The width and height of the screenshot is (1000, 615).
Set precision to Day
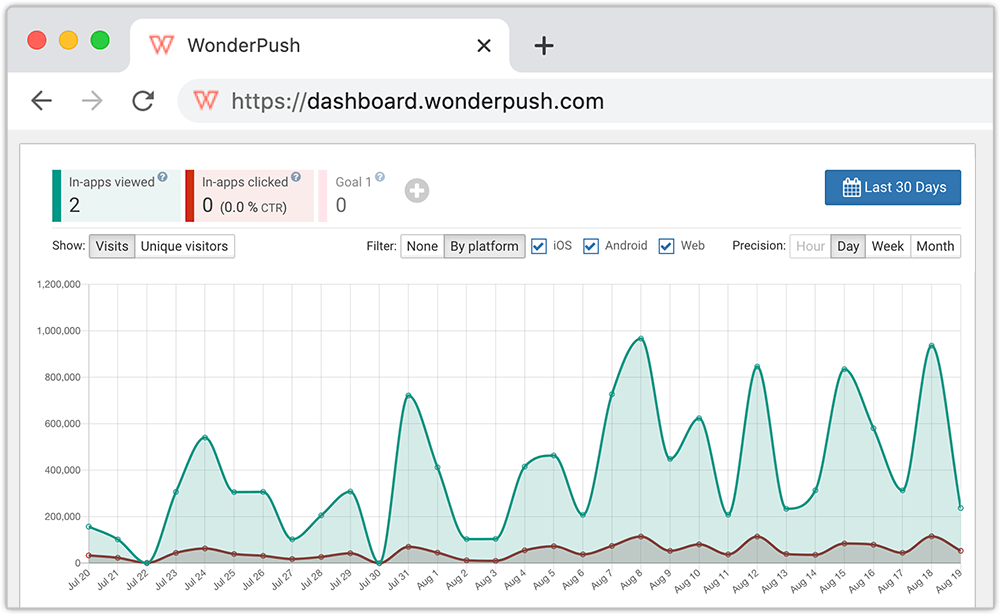(848, 246)
